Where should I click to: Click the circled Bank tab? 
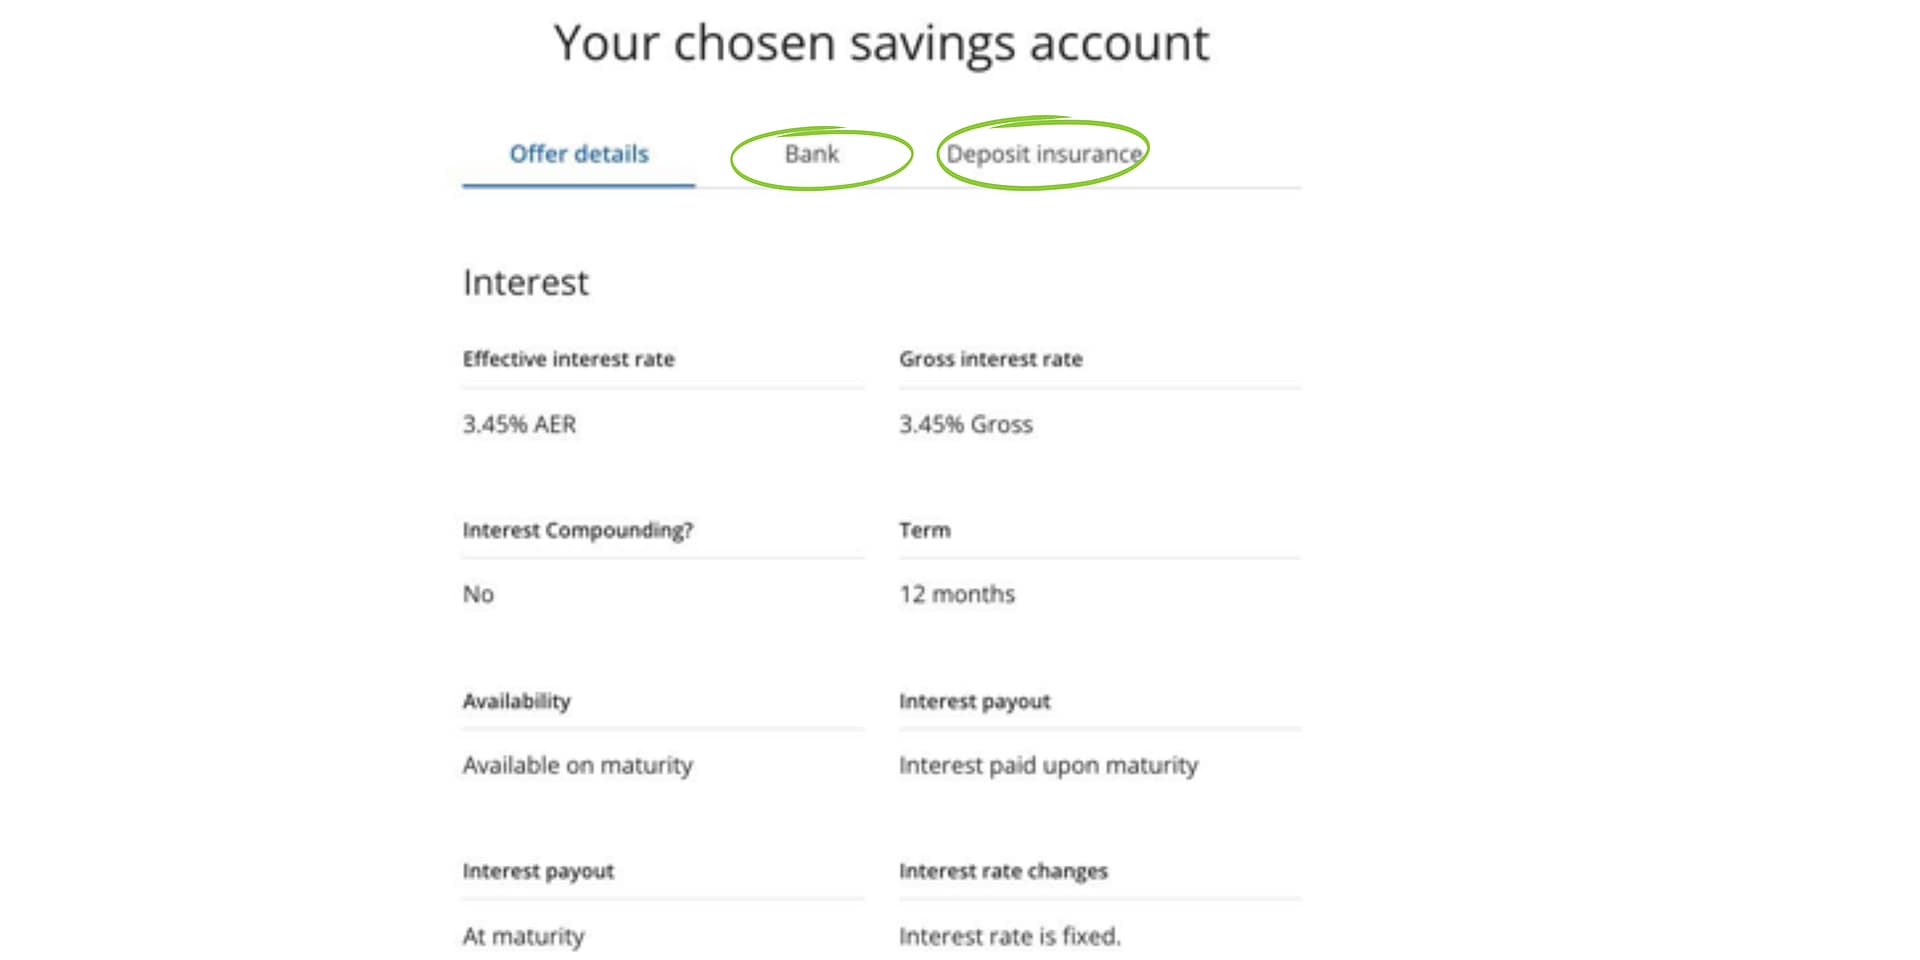click(812, 154)
